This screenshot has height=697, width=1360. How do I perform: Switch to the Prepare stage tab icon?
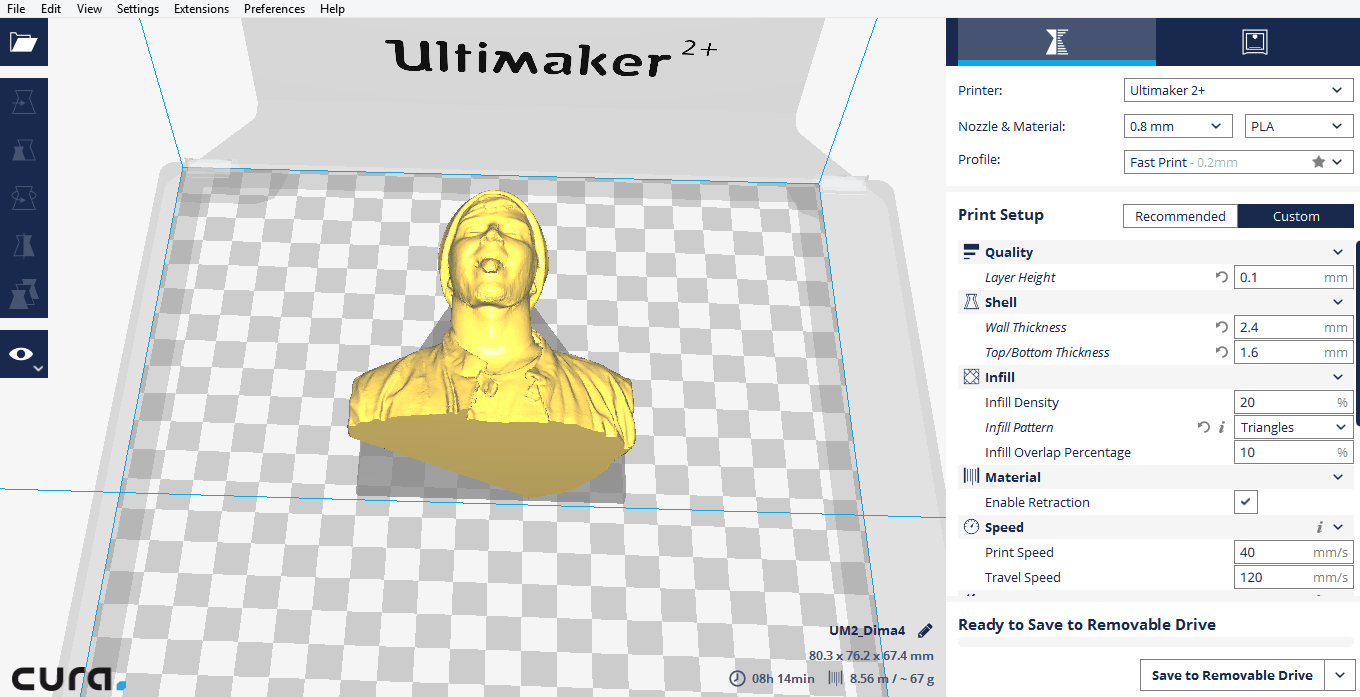click(x=1057, y=42)
